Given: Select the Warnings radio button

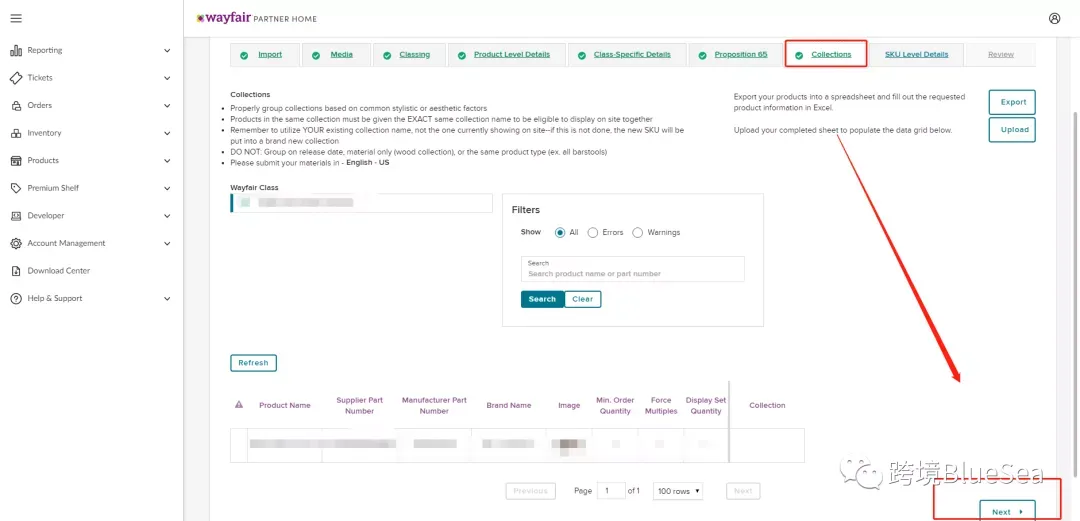Looking at the screenshot, I should (637, 232).
